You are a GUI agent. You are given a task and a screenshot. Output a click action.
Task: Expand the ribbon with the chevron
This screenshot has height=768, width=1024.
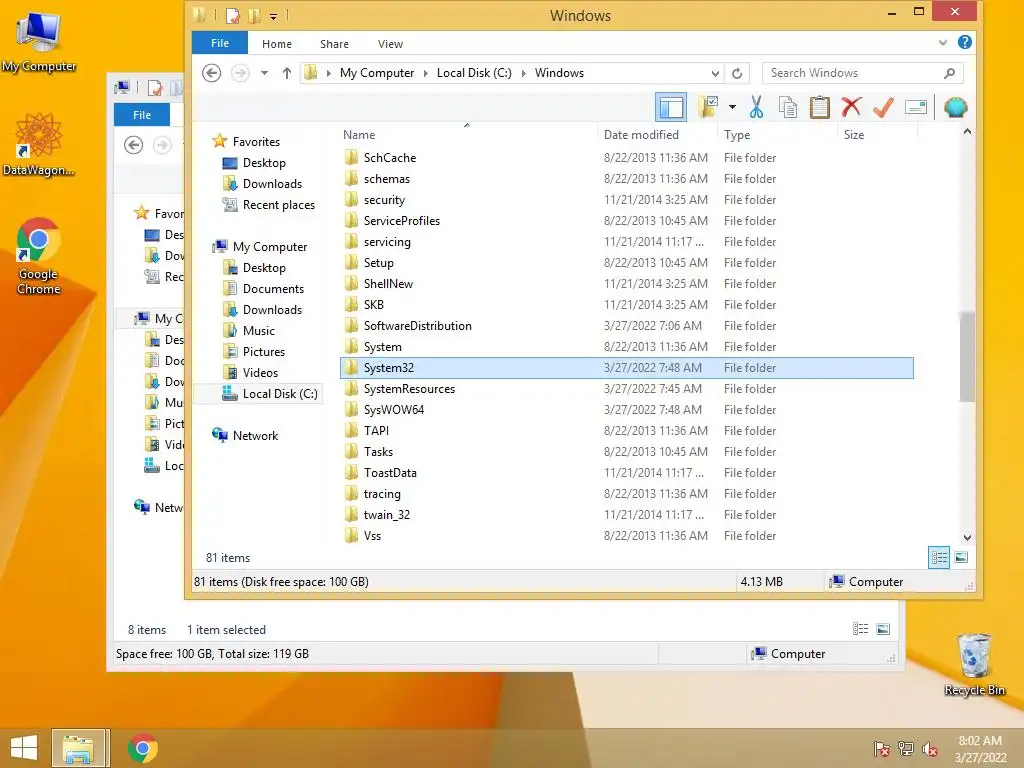[942, 43]
